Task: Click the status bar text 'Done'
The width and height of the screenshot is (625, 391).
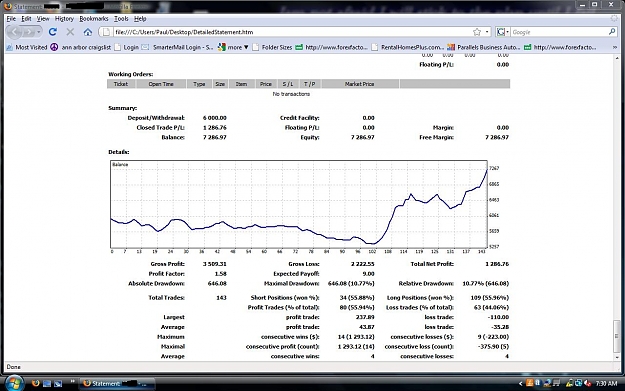Action: 14,367
